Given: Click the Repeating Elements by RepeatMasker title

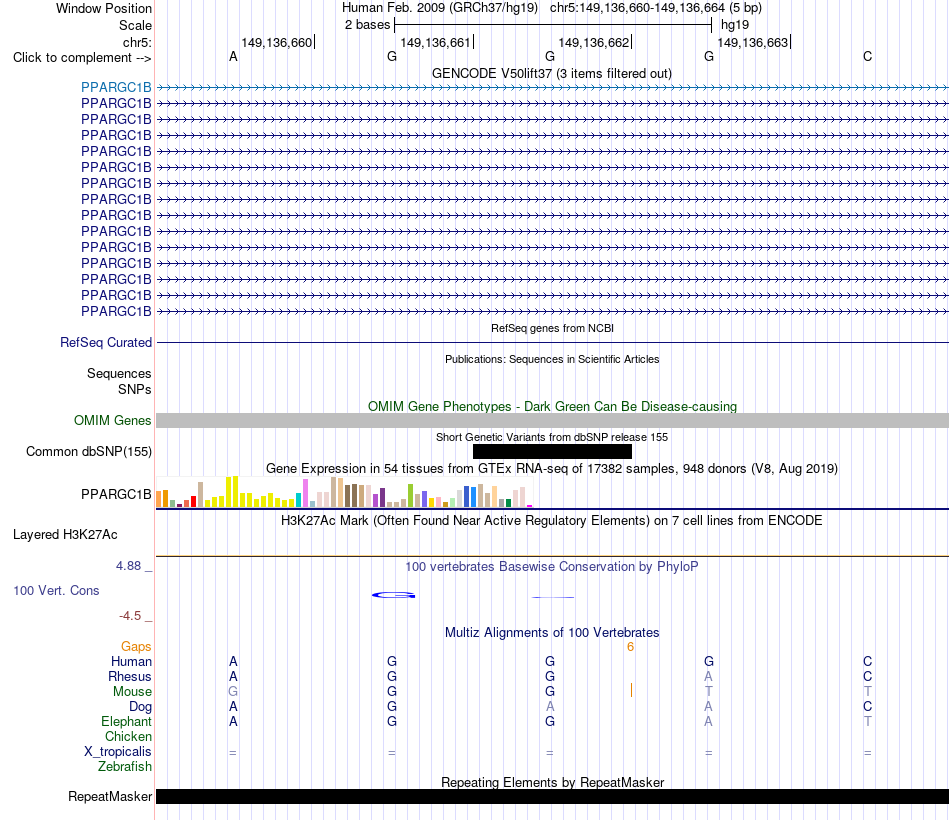Looking at the screenshot, I should pyautogui.click(x=552, y=782).
